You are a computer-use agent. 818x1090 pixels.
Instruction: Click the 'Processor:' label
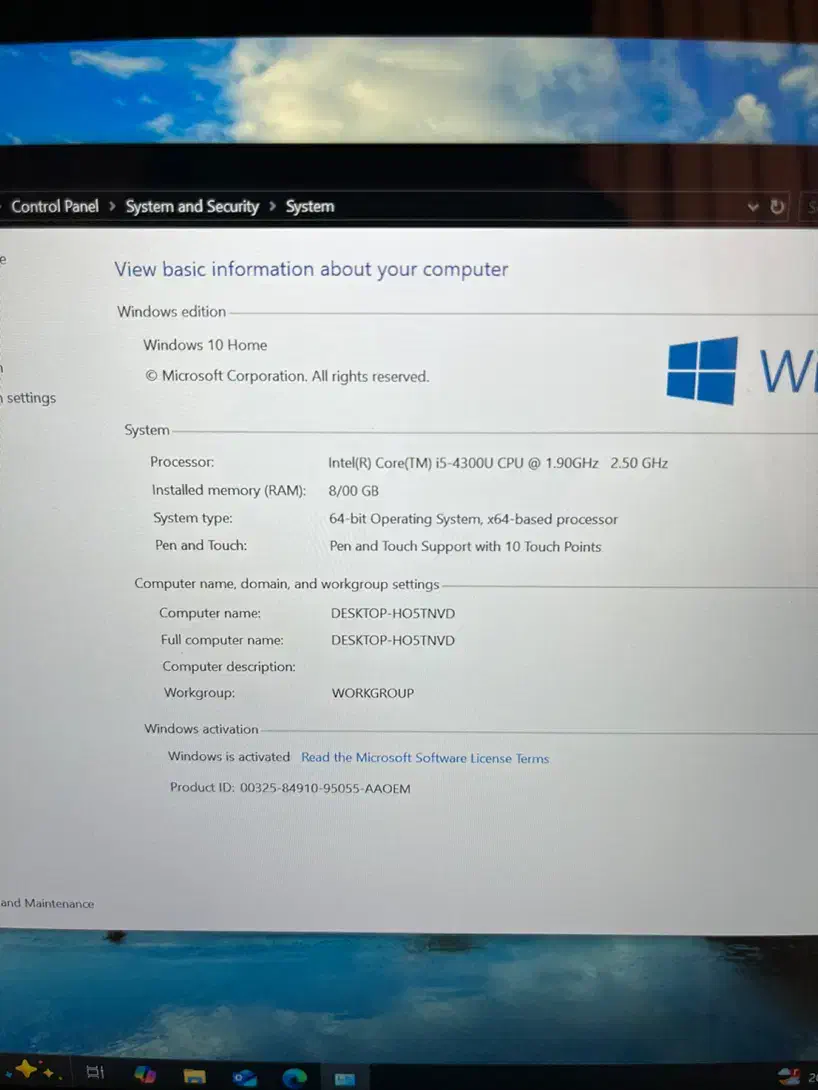[181, 462]
